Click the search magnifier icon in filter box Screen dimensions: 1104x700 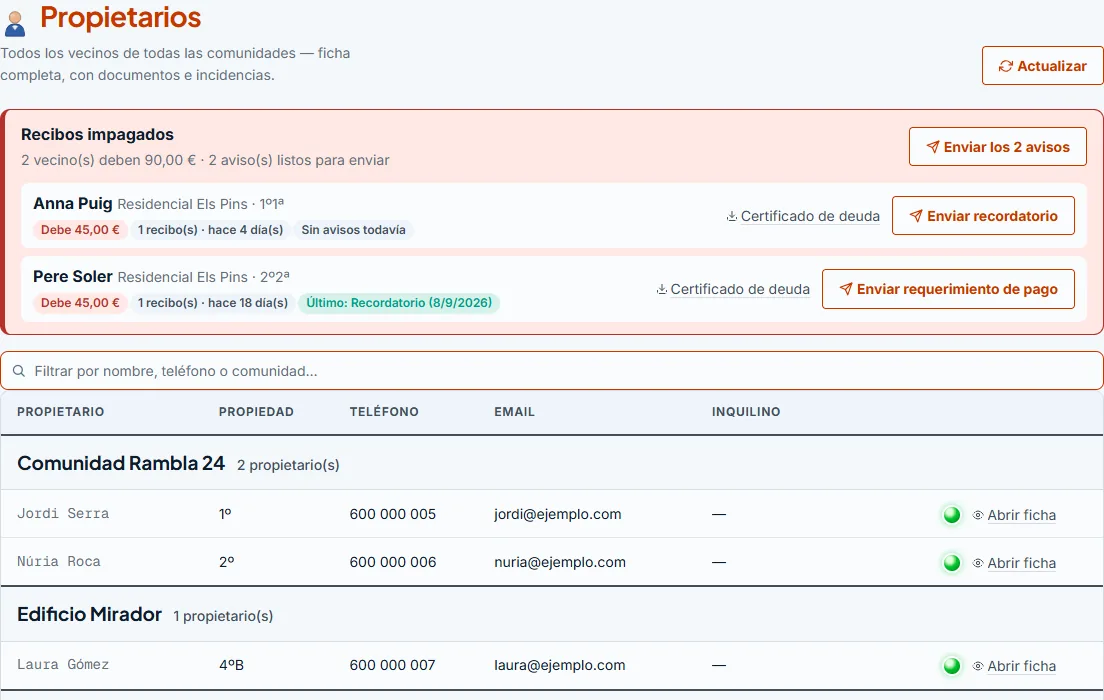tap(19, 371)
